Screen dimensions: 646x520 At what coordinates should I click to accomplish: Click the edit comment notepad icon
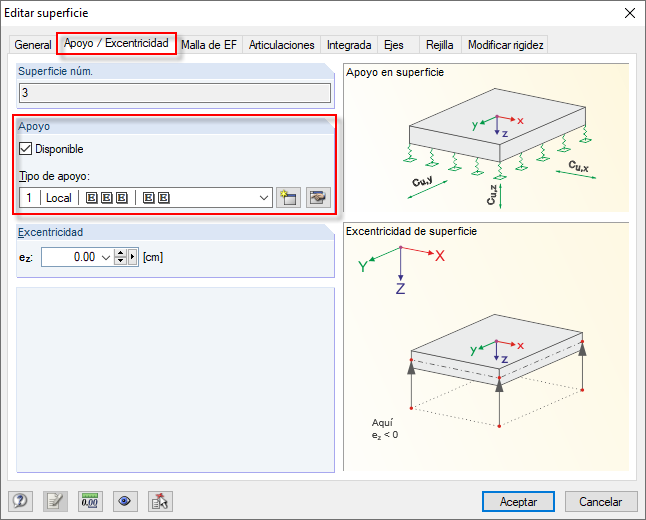point(55,501)
